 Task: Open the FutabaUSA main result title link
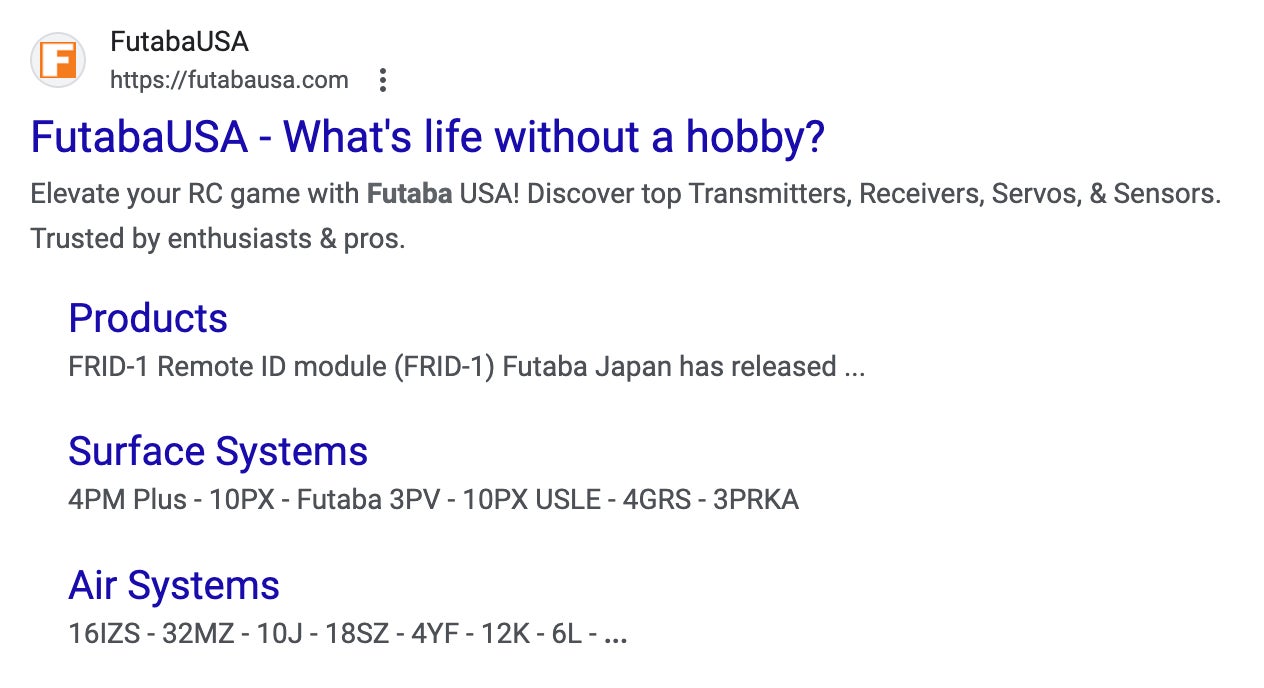point(427,137)
